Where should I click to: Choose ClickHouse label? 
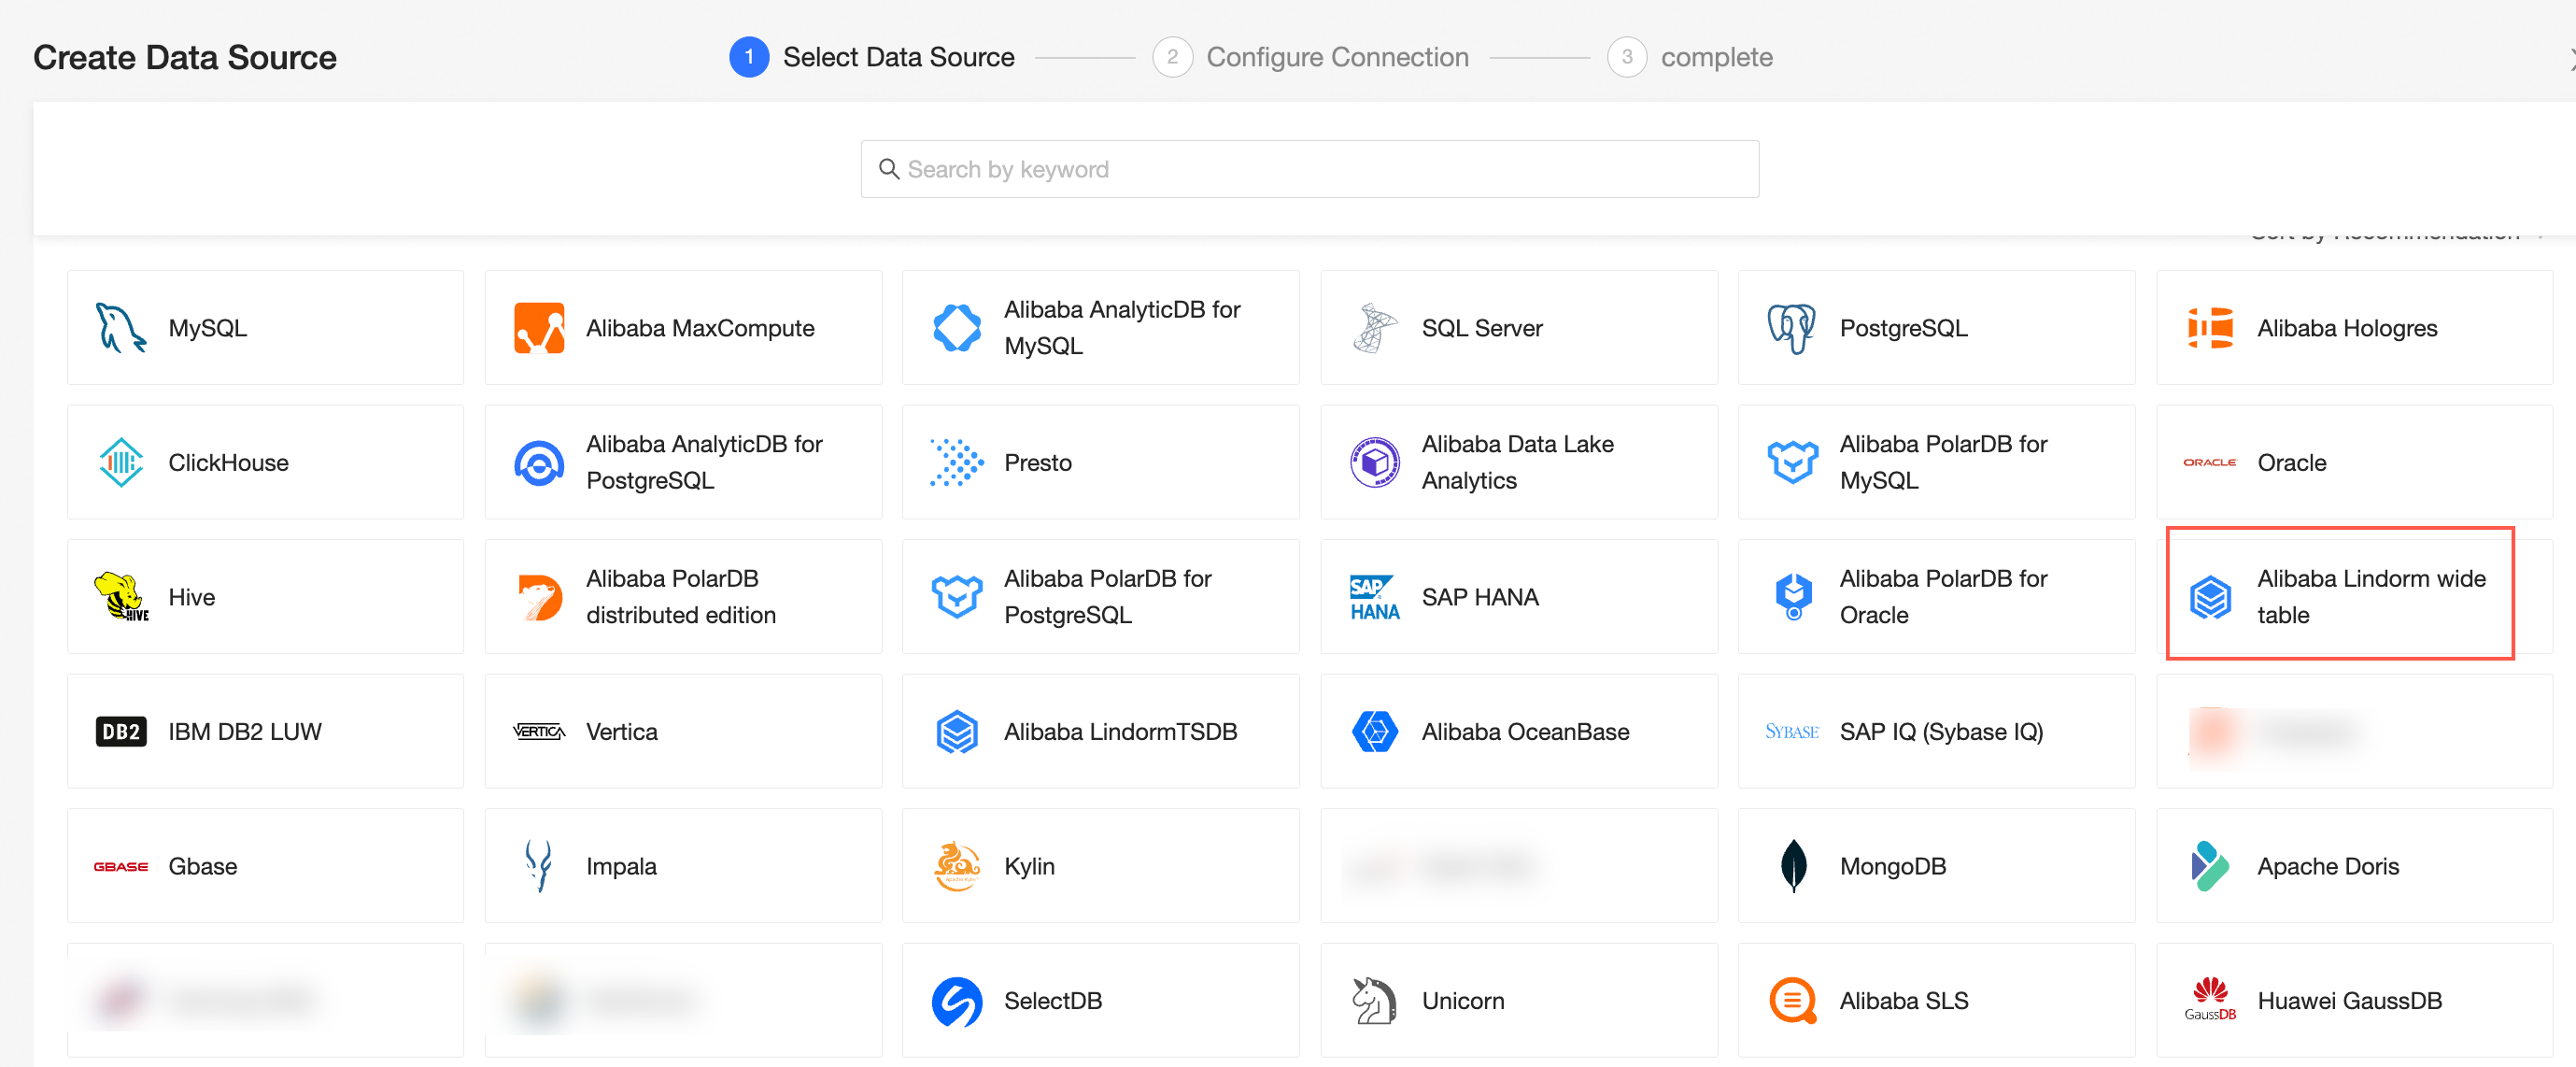coord(228,462)
